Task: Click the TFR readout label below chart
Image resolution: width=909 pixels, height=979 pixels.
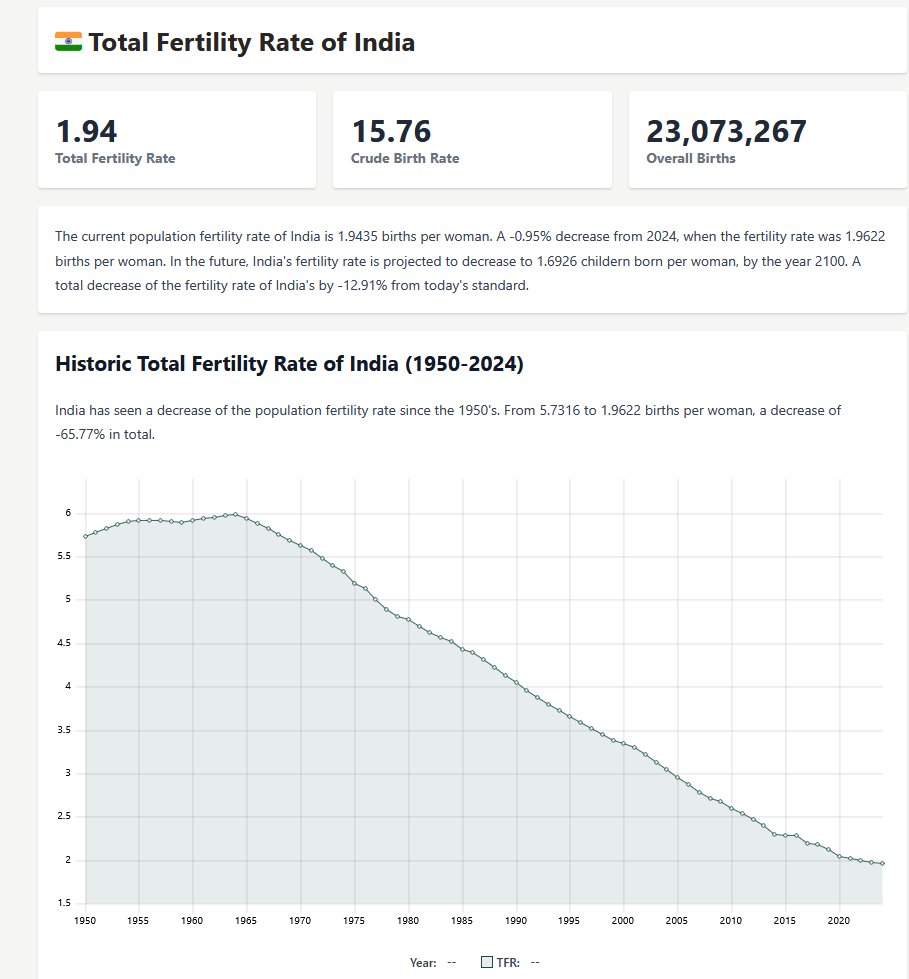Action: (508, 962)
